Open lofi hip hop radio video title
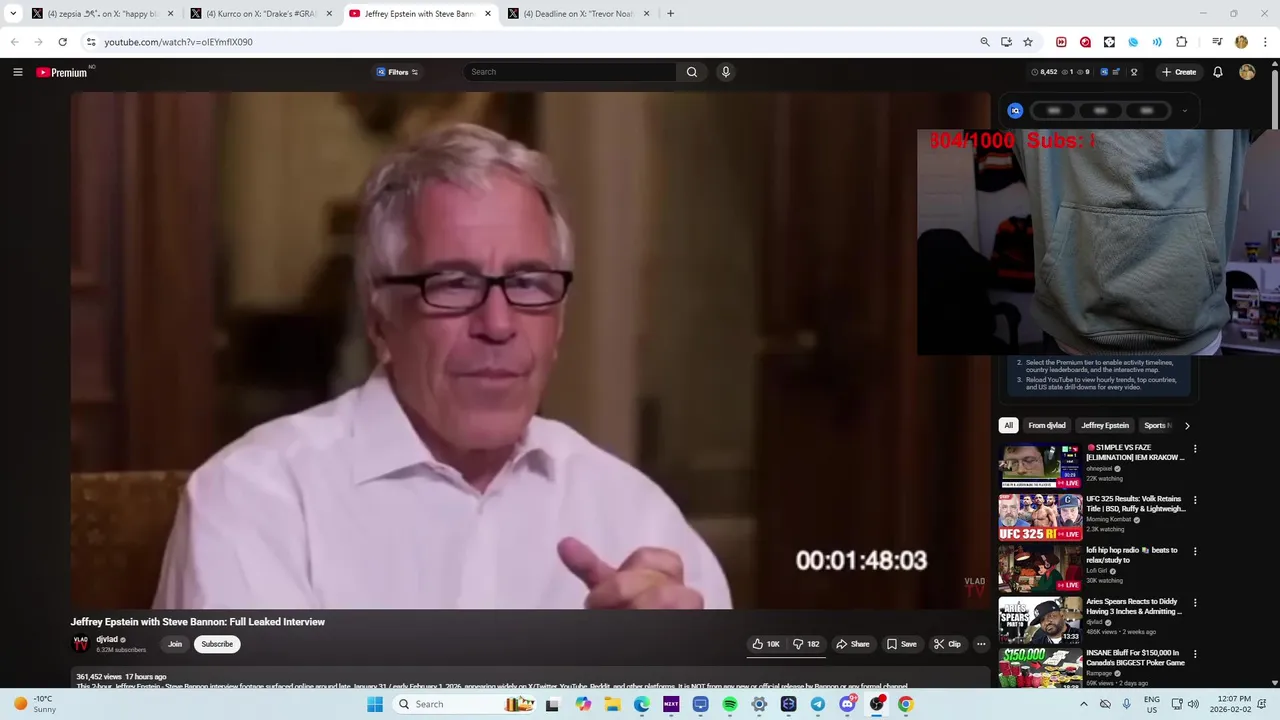The height and width of the screenshot is (720, 1280). pyautogui.click(x=1132, y=555)
